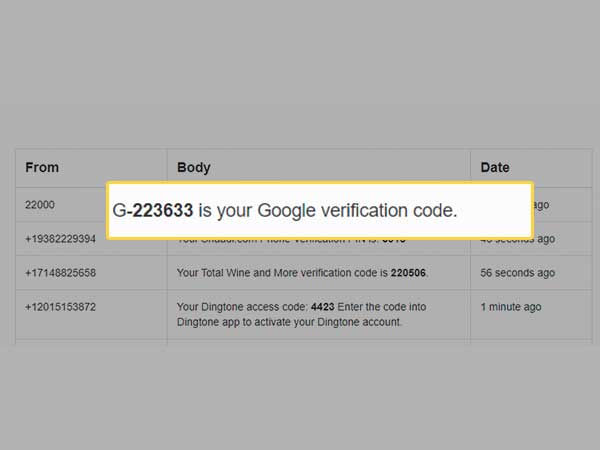Click the 56 seconds ago timestamp
Viewport: 600px width, 450px height.
pos(517,273)
